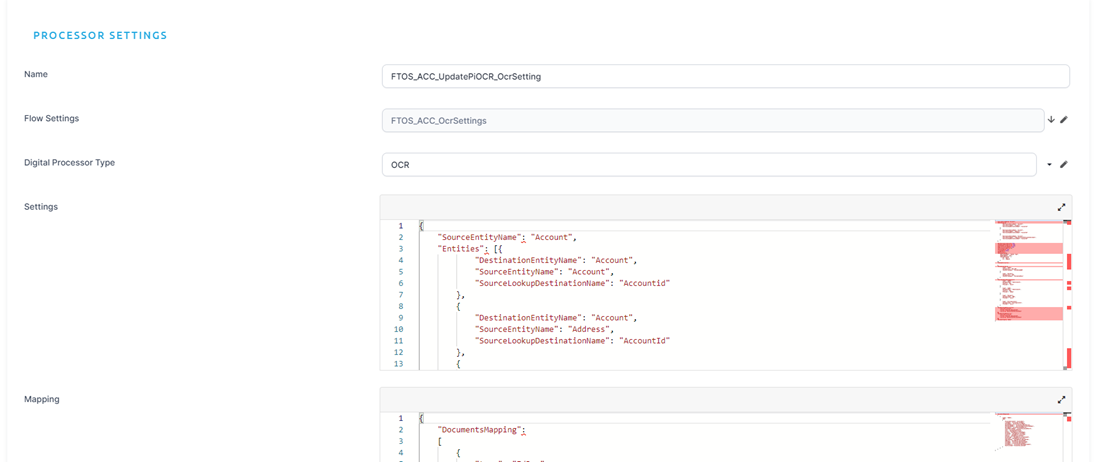
Task: Click the Flow Settings FTOS_ACC_OcrSettings field
Action: [x=712, y=120]
